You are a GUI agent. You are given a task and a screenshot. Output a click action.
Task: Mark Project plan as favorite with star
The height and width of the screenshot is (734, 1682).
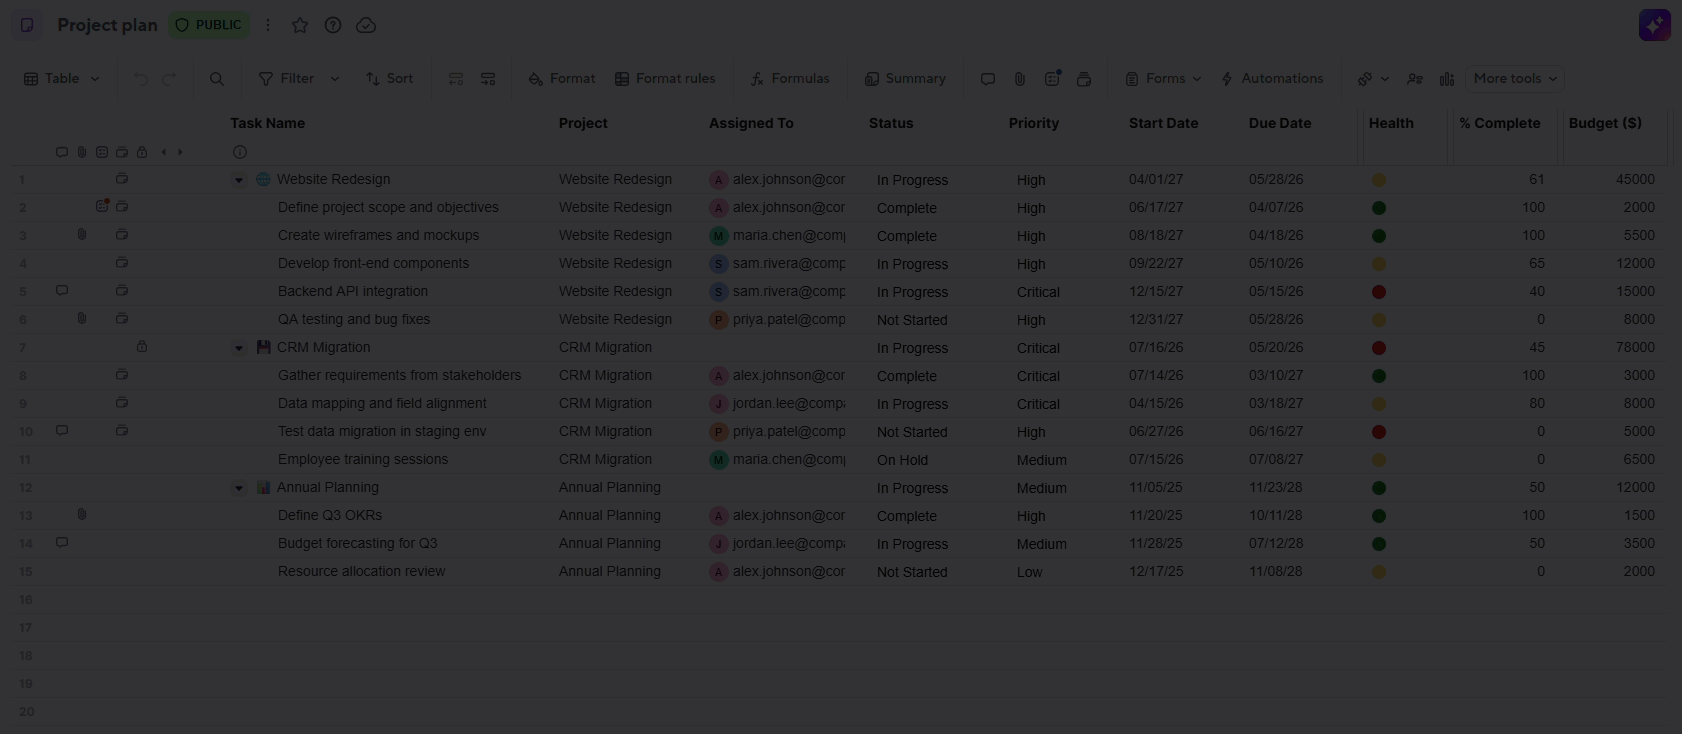pyautogui.click(x=300, y=25)
